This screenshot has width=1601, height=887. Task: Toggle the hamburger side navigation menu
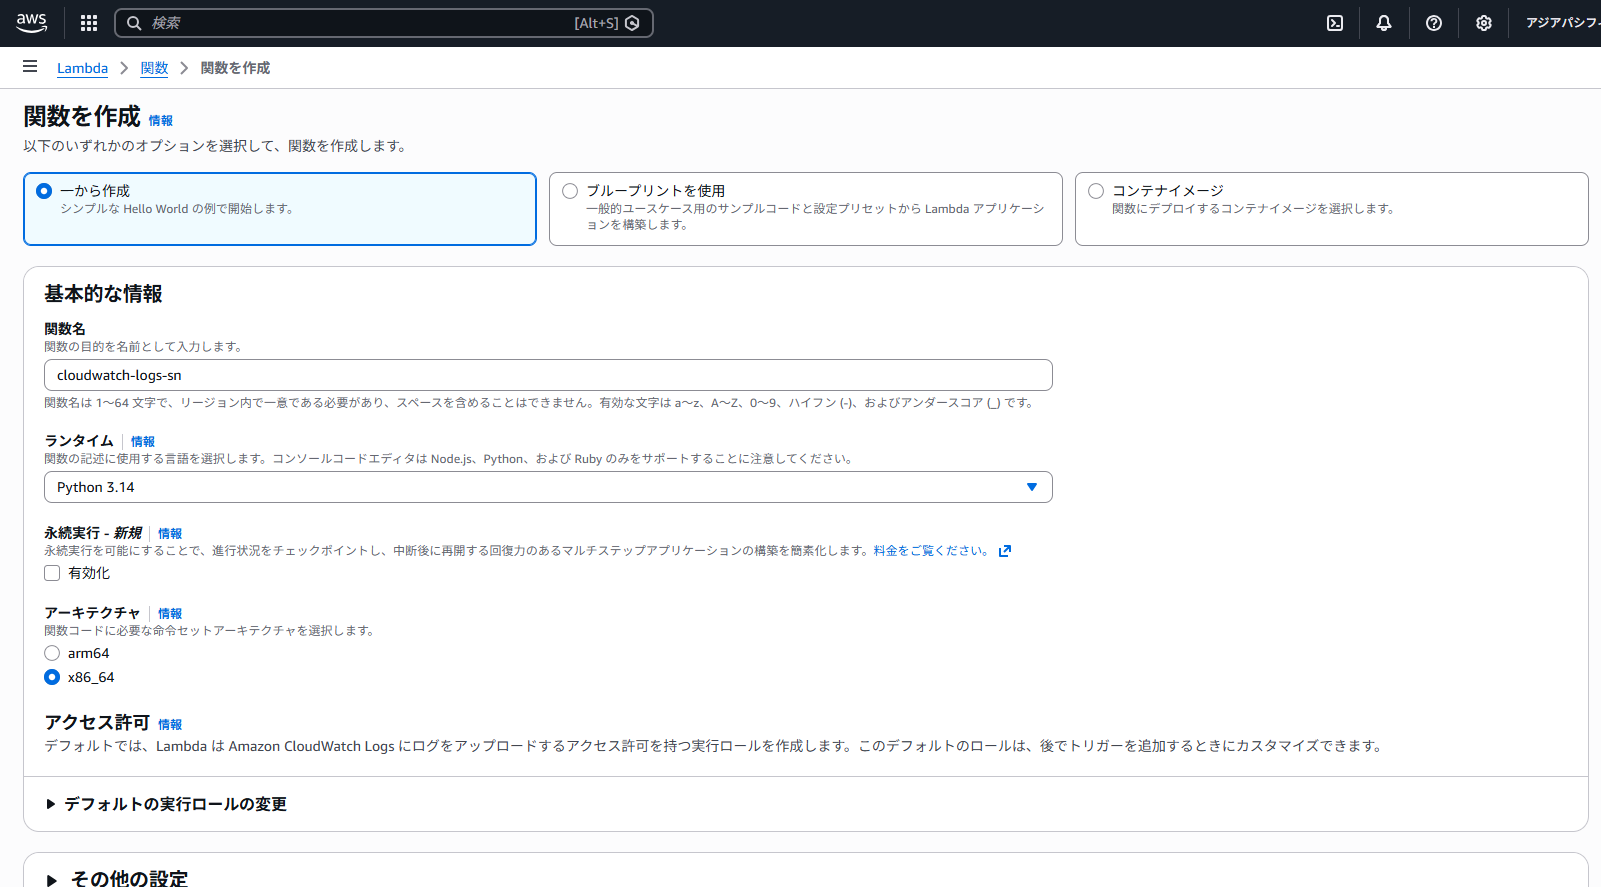coord(30,67)
